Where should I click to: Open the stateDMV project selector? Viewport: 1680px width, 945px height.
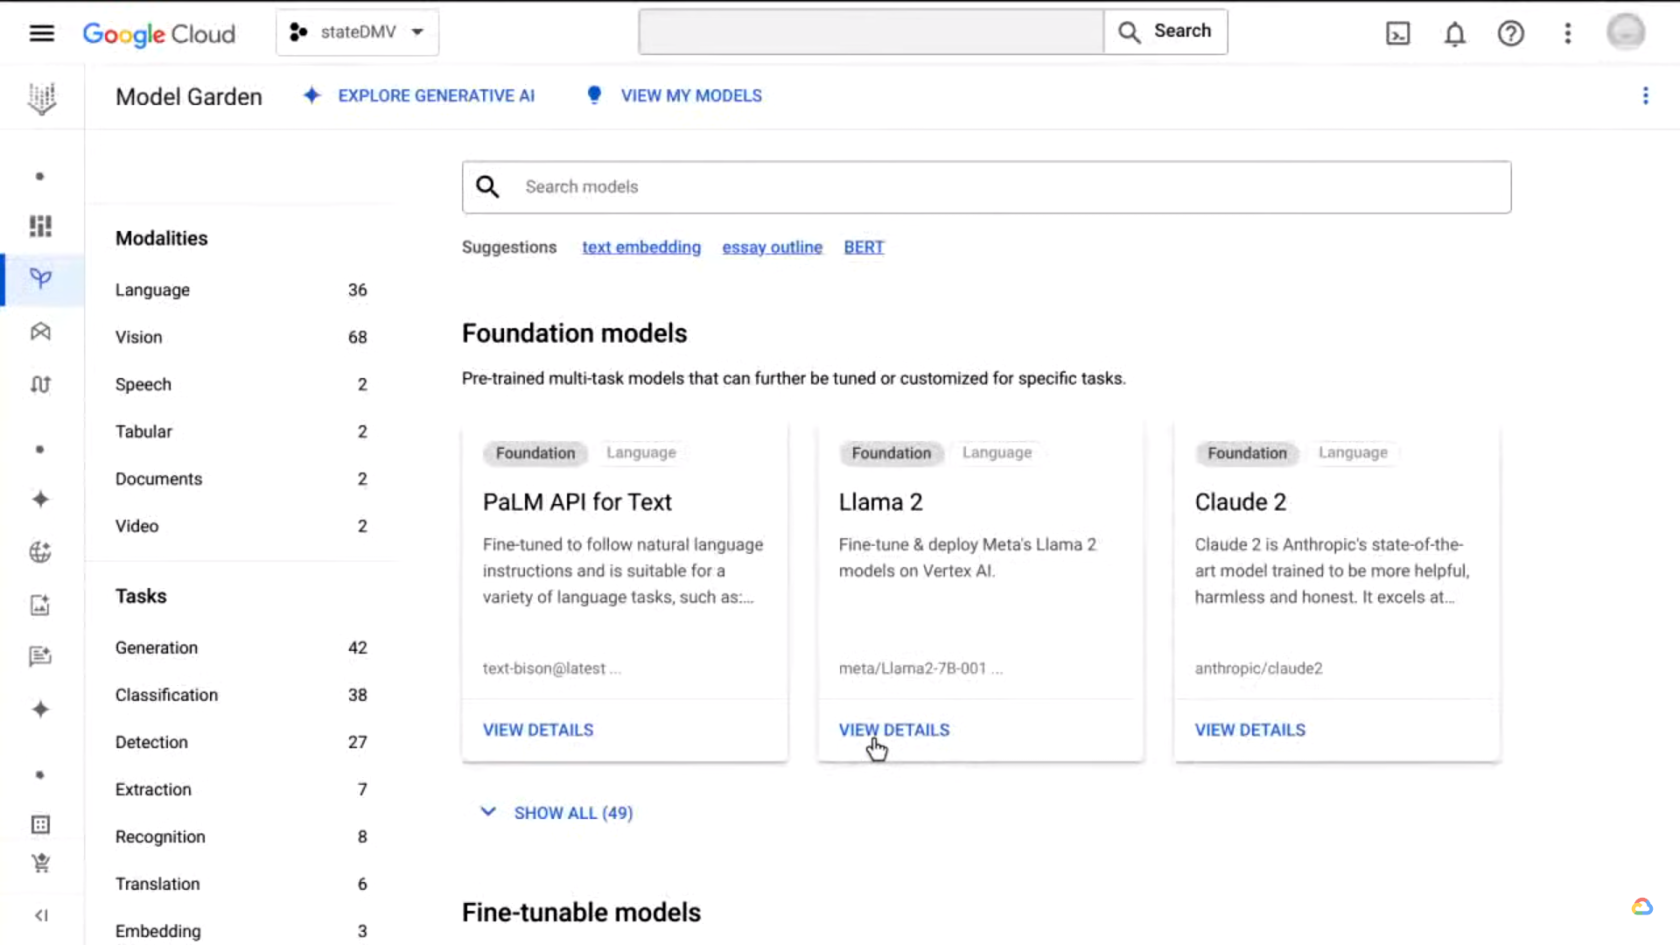pyautogui.click(x=357, y=32)
